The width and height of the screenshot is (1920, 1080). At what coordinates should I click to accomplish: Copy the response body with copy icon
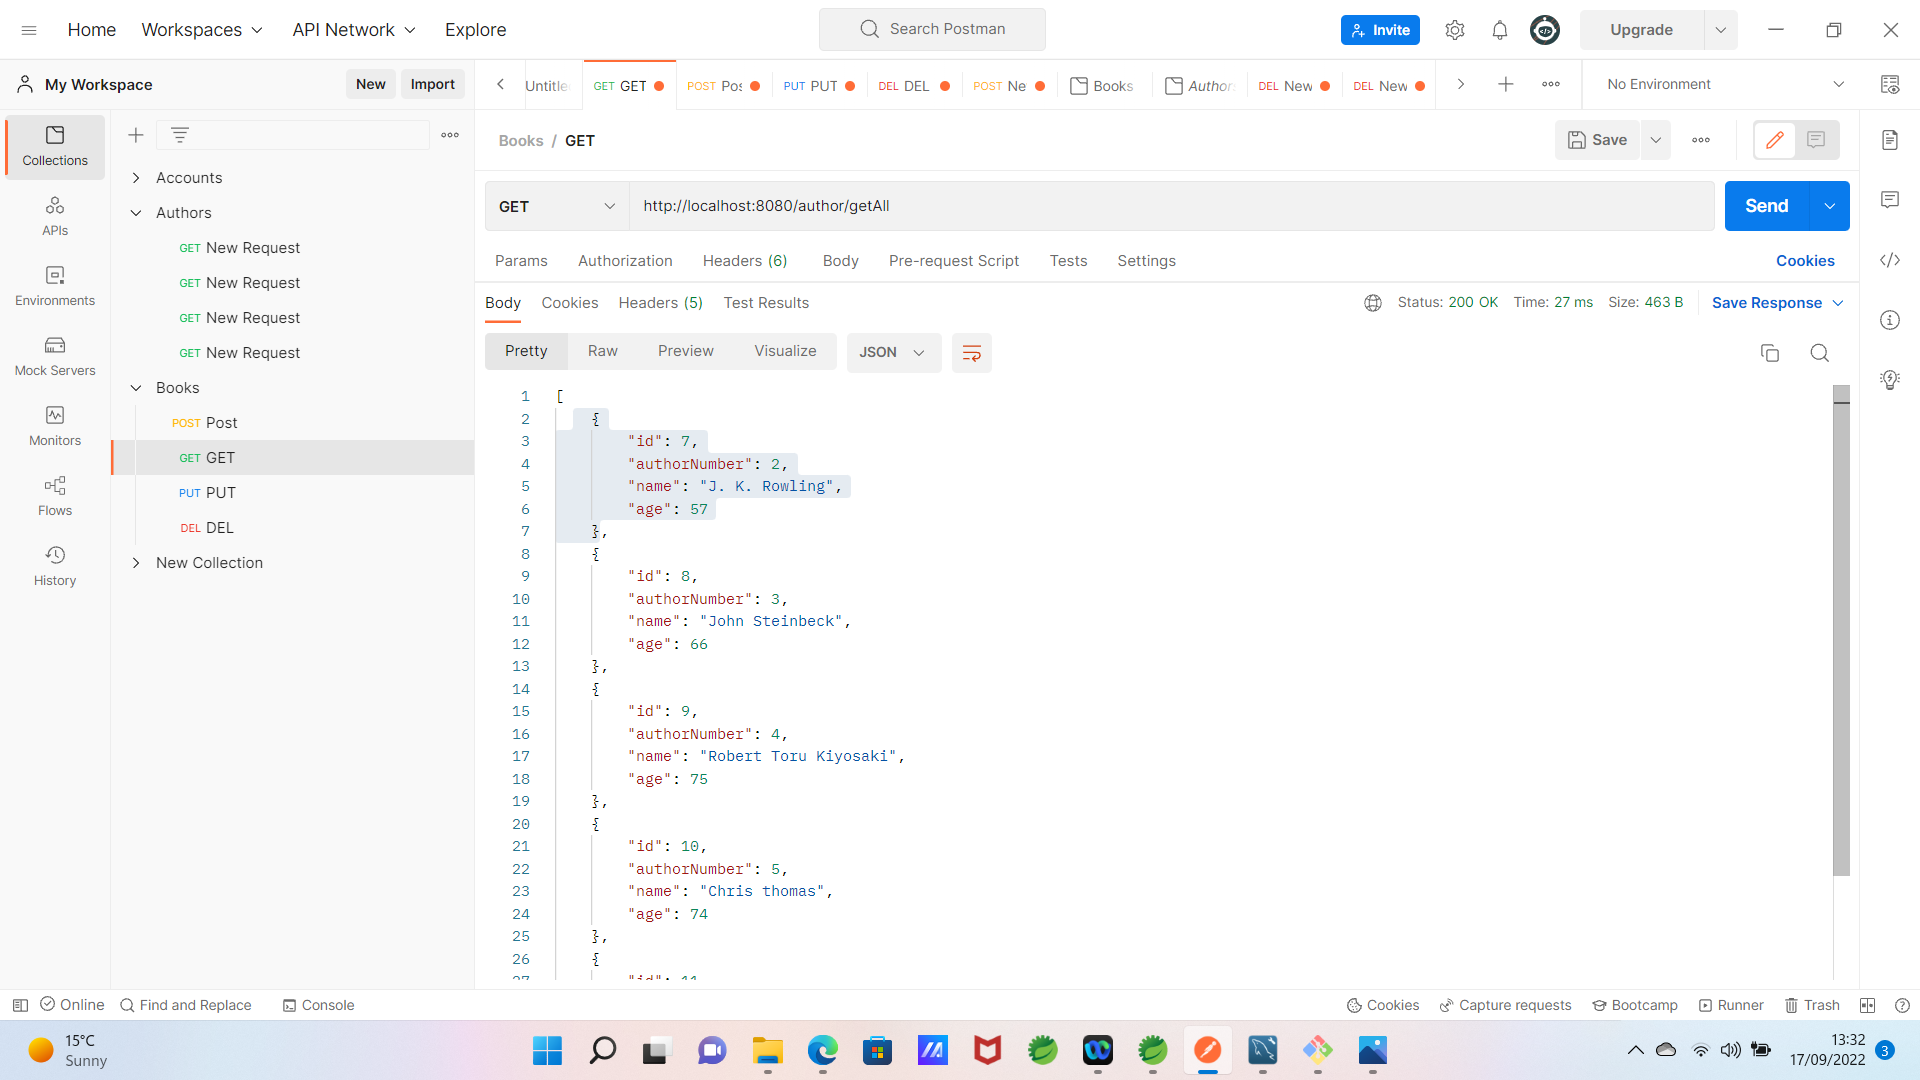pyautogui.click(x=1770, y=353)
